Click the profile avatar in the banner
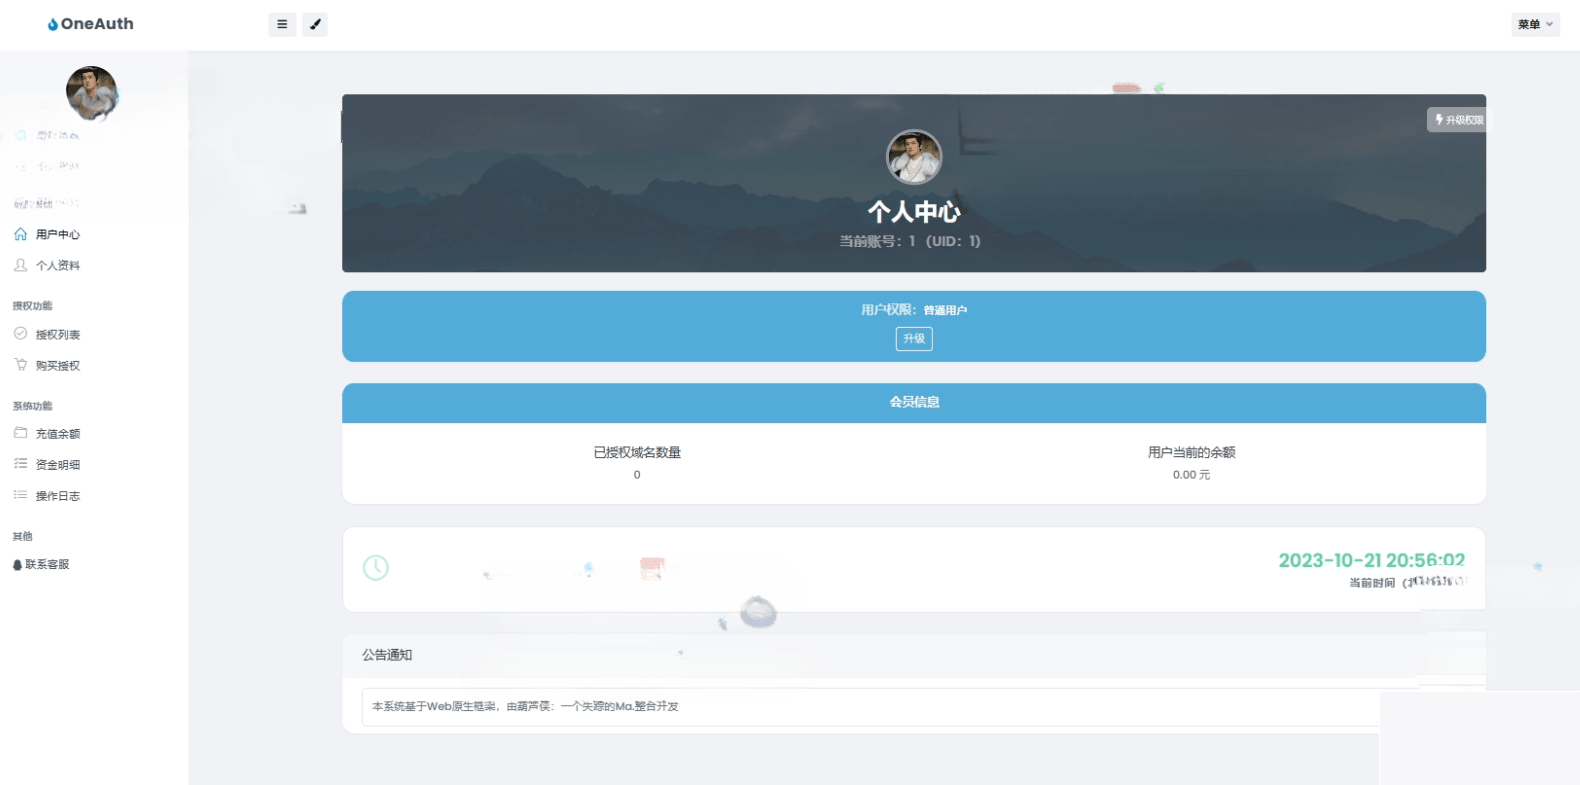The width and height of the screenshot is (1580, 785). point(913,157)
